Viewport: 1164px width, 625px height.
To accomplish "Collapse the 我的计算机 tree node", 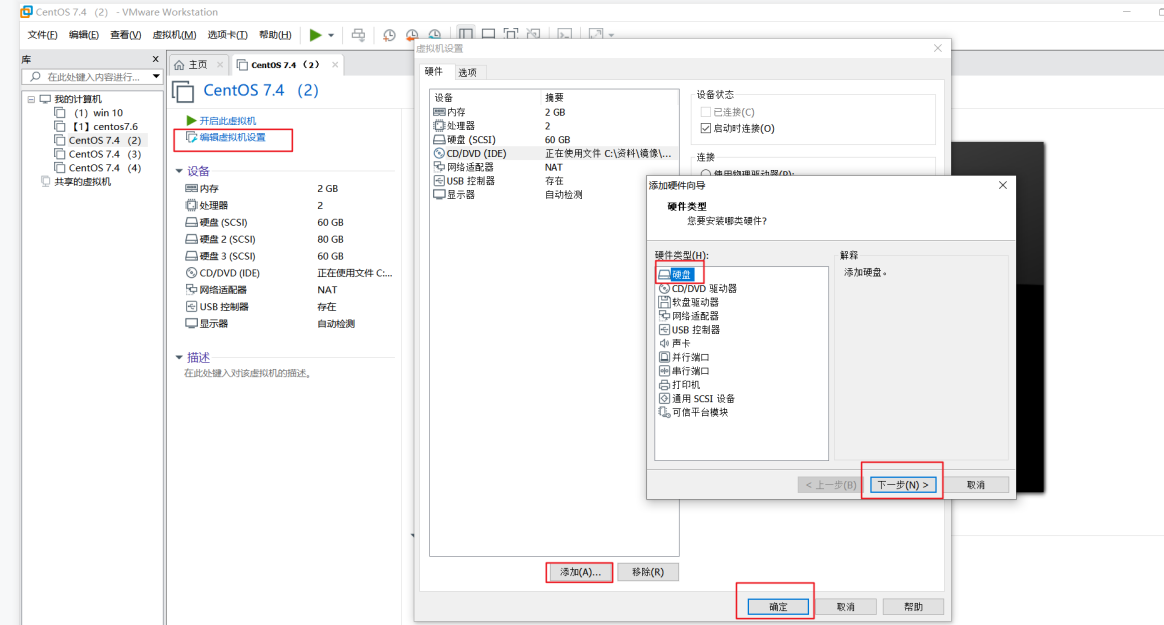I will (31, 99).
